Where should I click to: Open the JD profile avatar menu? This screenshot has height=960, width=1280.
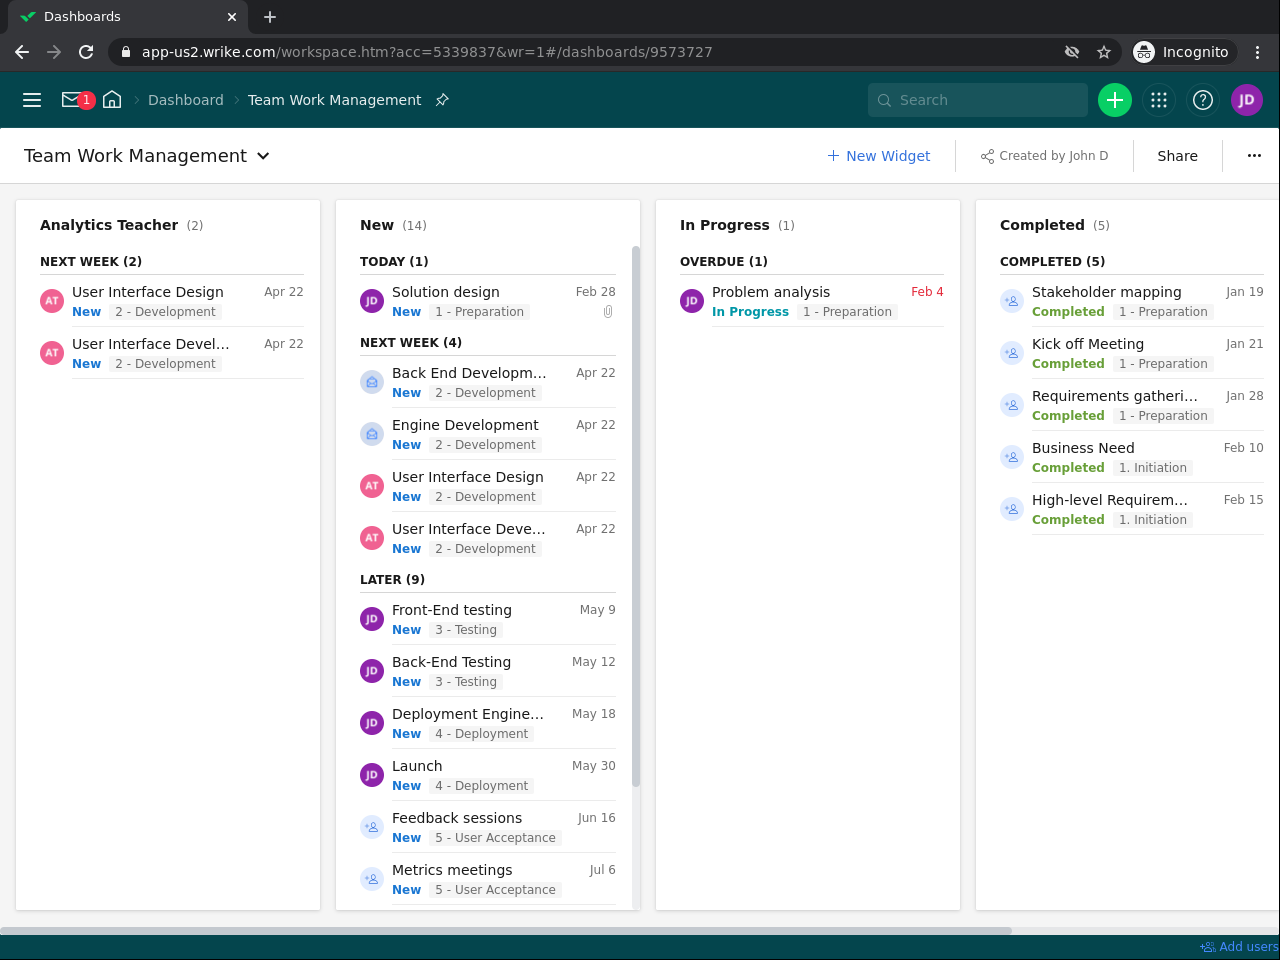click(1247, 100)
